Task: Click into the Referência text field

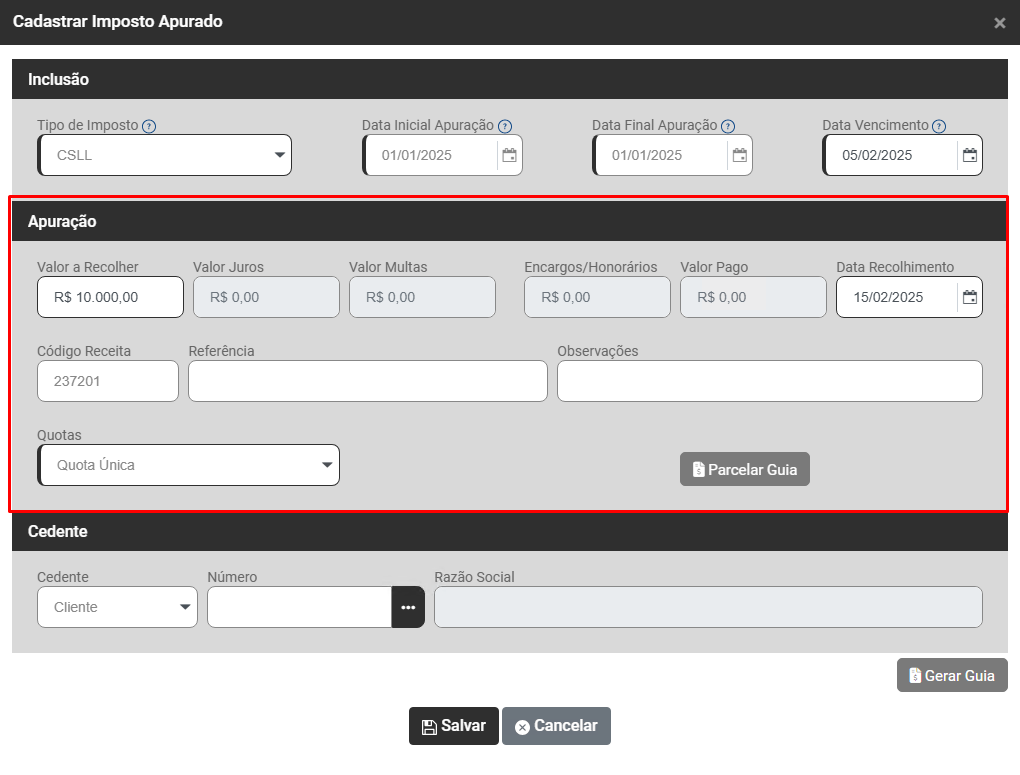Action: [x=367, y=381]
